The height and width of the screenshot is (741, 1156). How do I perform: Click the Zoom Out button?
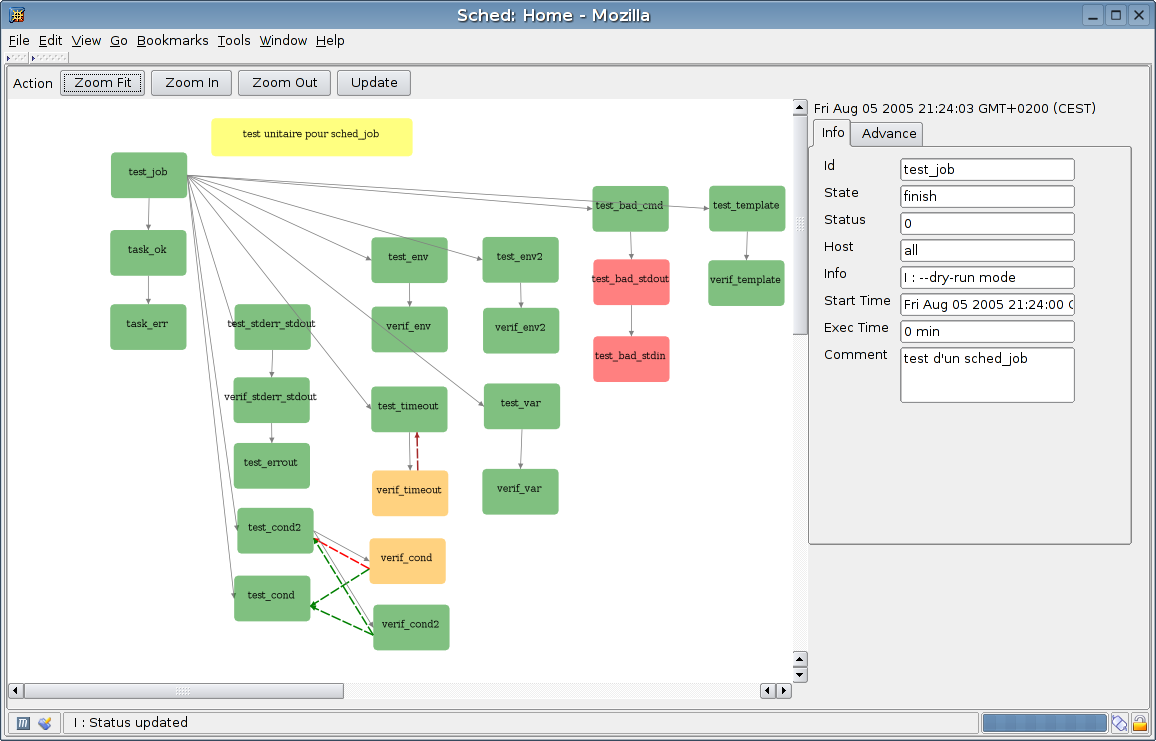point(284,83)
